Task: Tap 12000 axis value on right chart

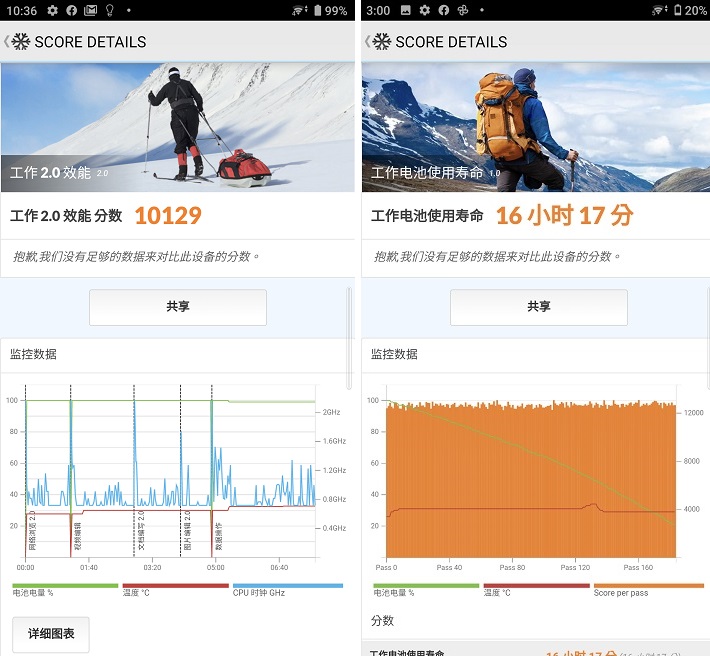Action: tap(694, 413)
